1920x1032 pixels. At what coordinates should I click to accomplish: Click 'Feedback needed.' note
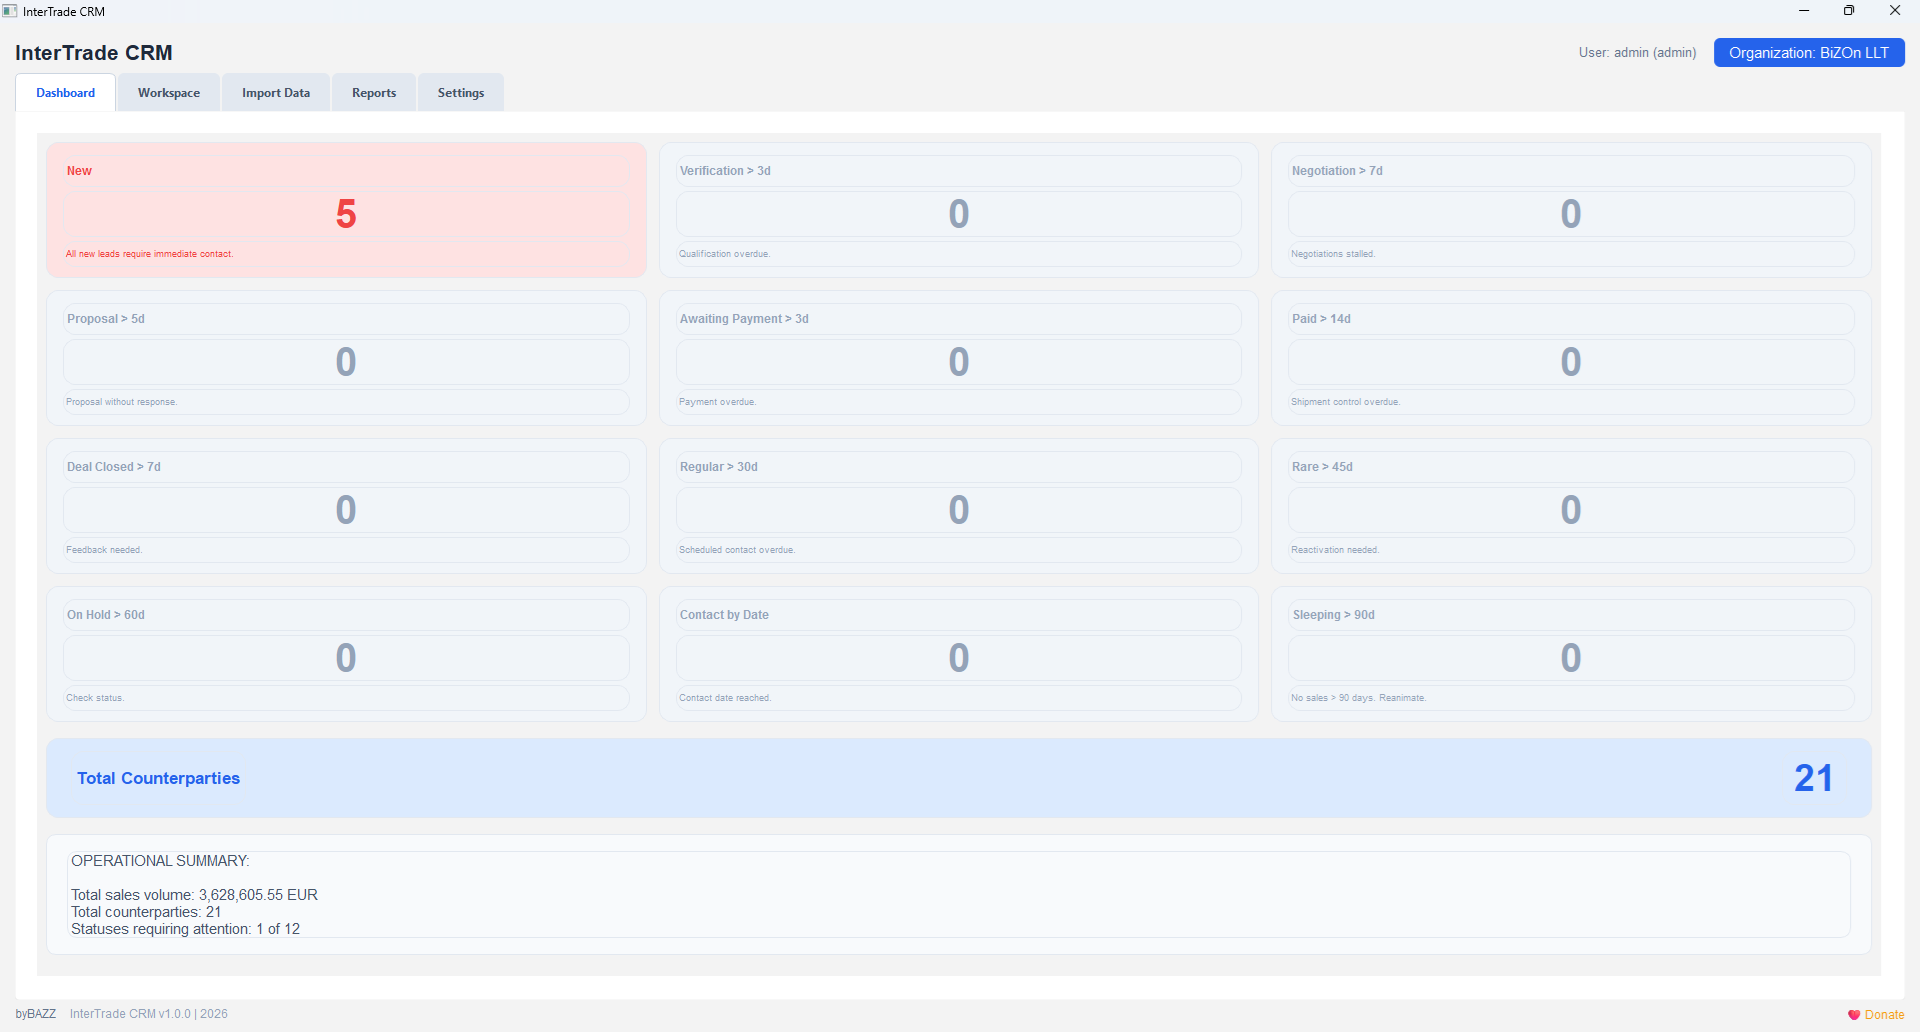104,550
